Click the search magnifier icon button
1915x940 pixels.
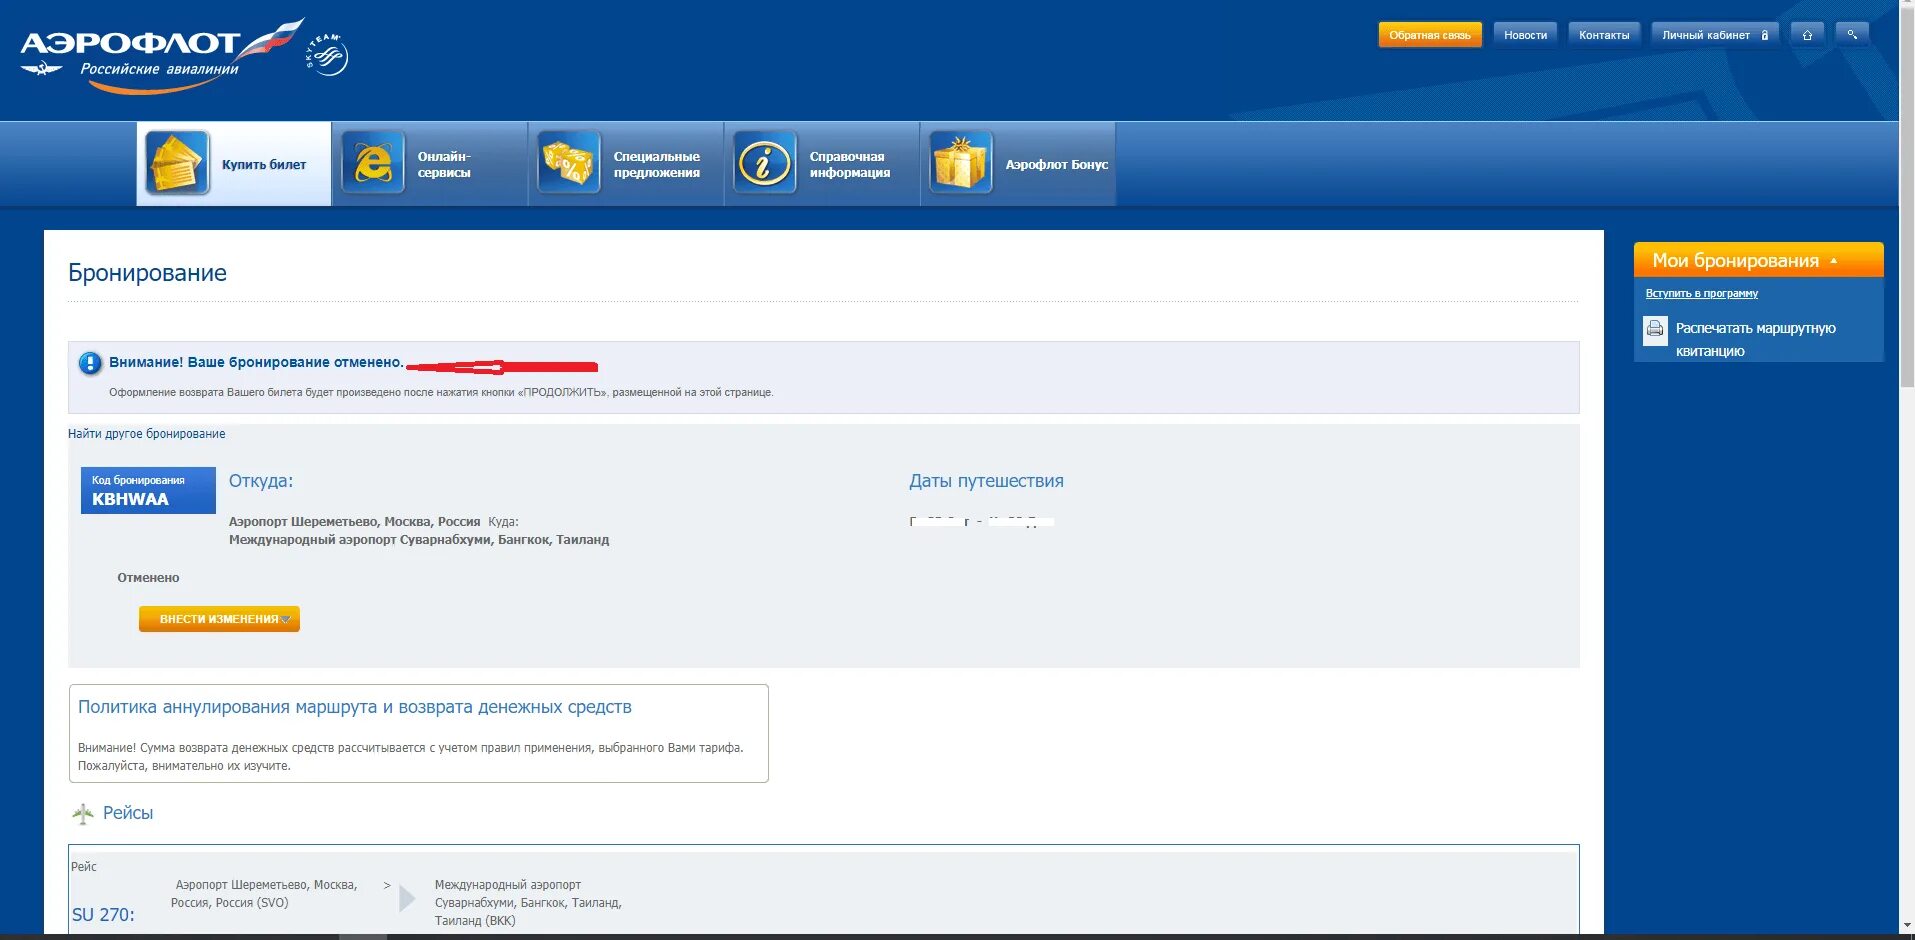[1852, 35]
